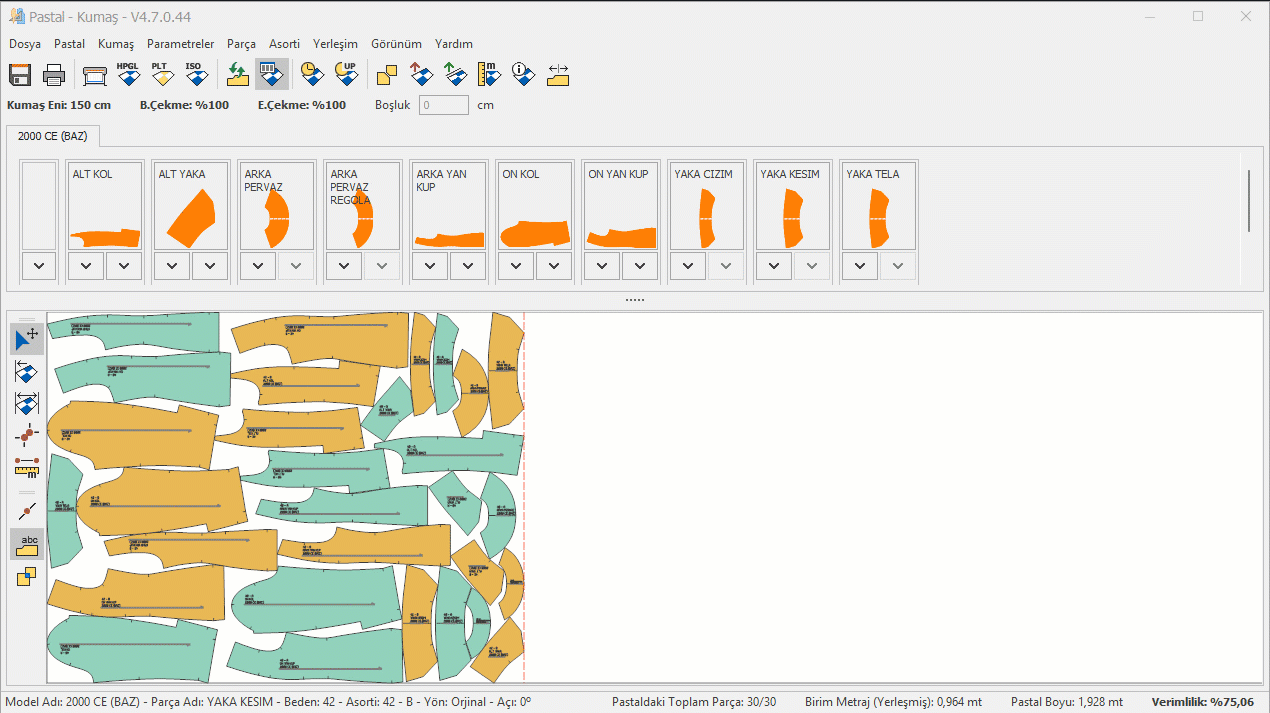1270x713 pixels.
Task: Open second dropdown under ON KOL piece
Action: [x=554, y=266]
